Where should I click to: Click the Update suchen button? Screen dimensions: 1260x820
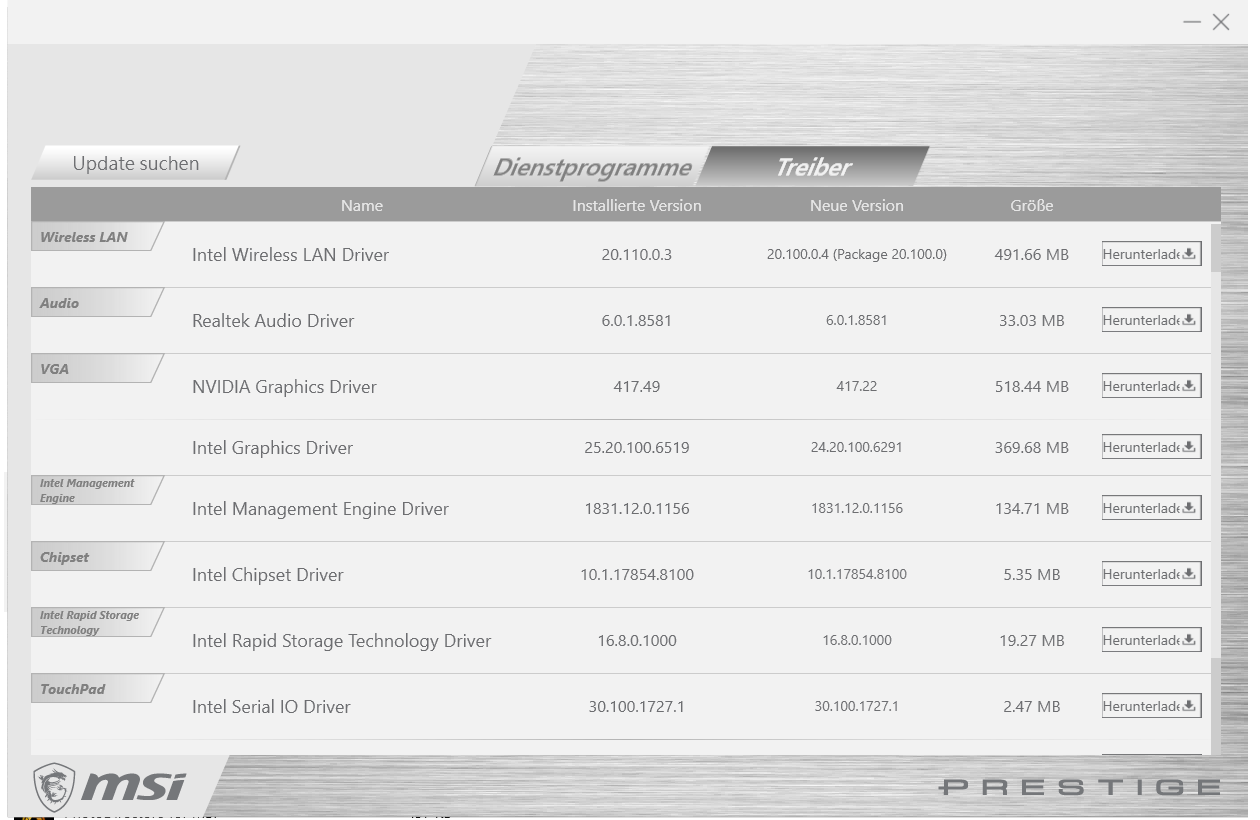pyautogui.click(x=136, y=163)
